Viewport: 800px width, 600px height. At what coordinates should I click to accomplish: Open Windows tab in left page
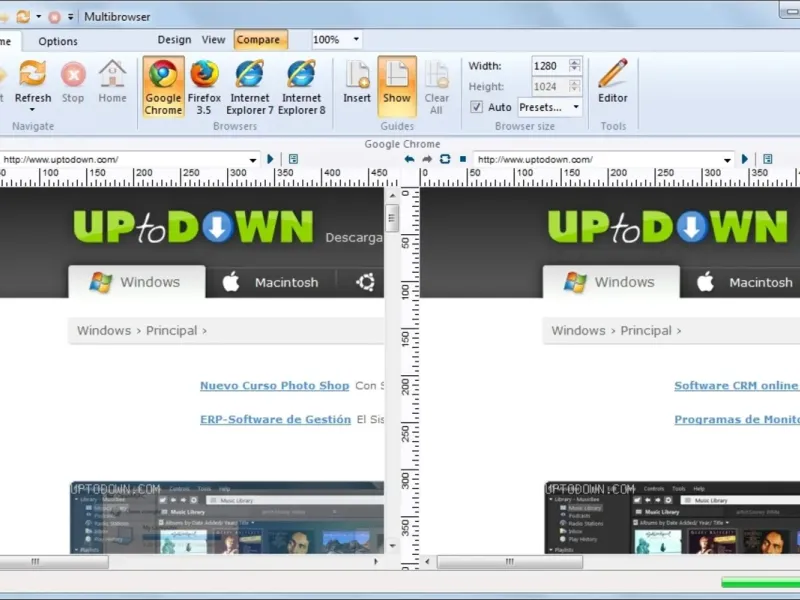tap(137, 282)
